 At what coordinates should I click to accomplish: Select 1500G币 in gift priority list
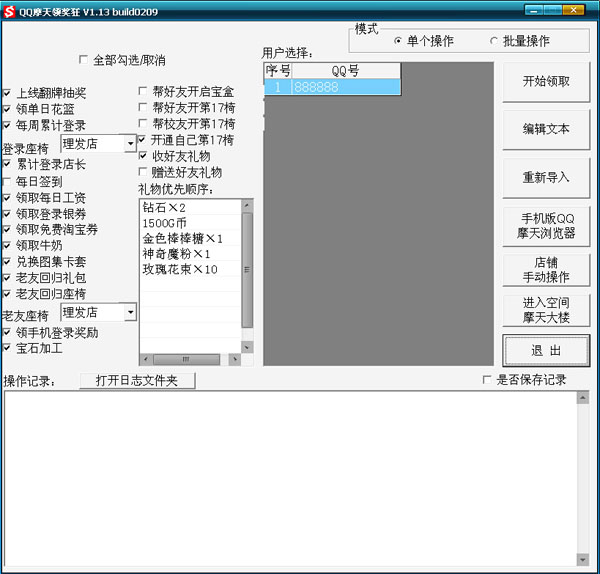point(191,223)
